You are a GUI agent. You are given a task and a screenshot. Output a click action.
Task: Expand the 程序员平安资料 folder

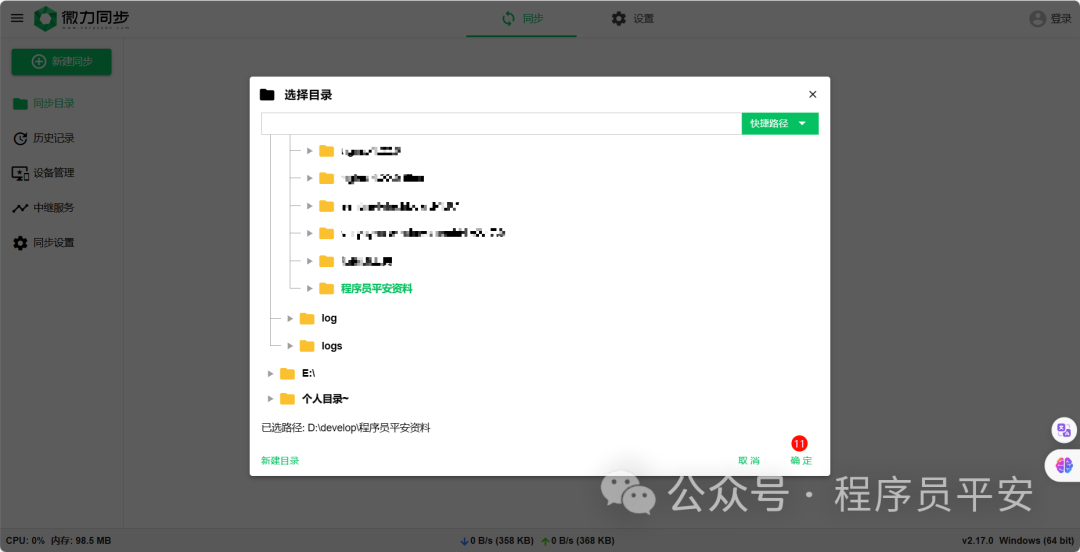pyautogui.click(x=310, y=288)
